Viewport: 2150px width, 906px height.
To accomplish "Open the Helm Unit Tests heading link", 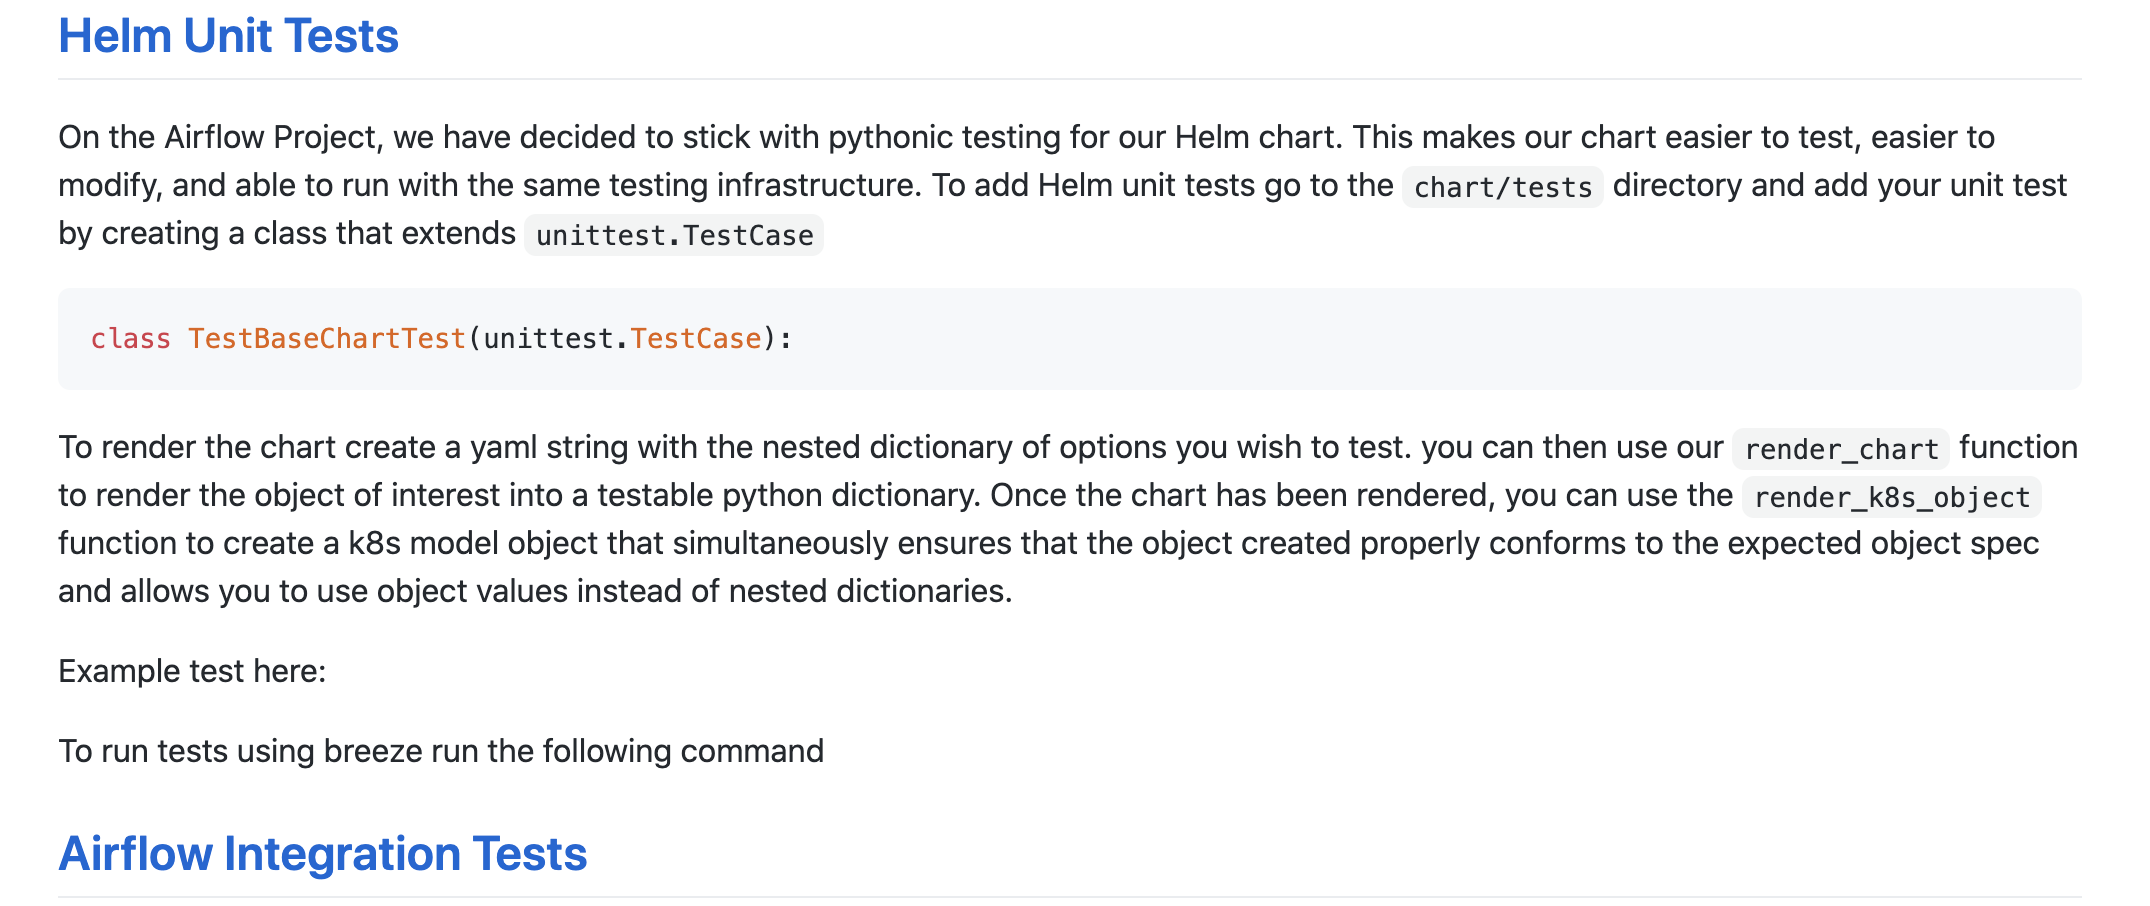I will 228,36.
